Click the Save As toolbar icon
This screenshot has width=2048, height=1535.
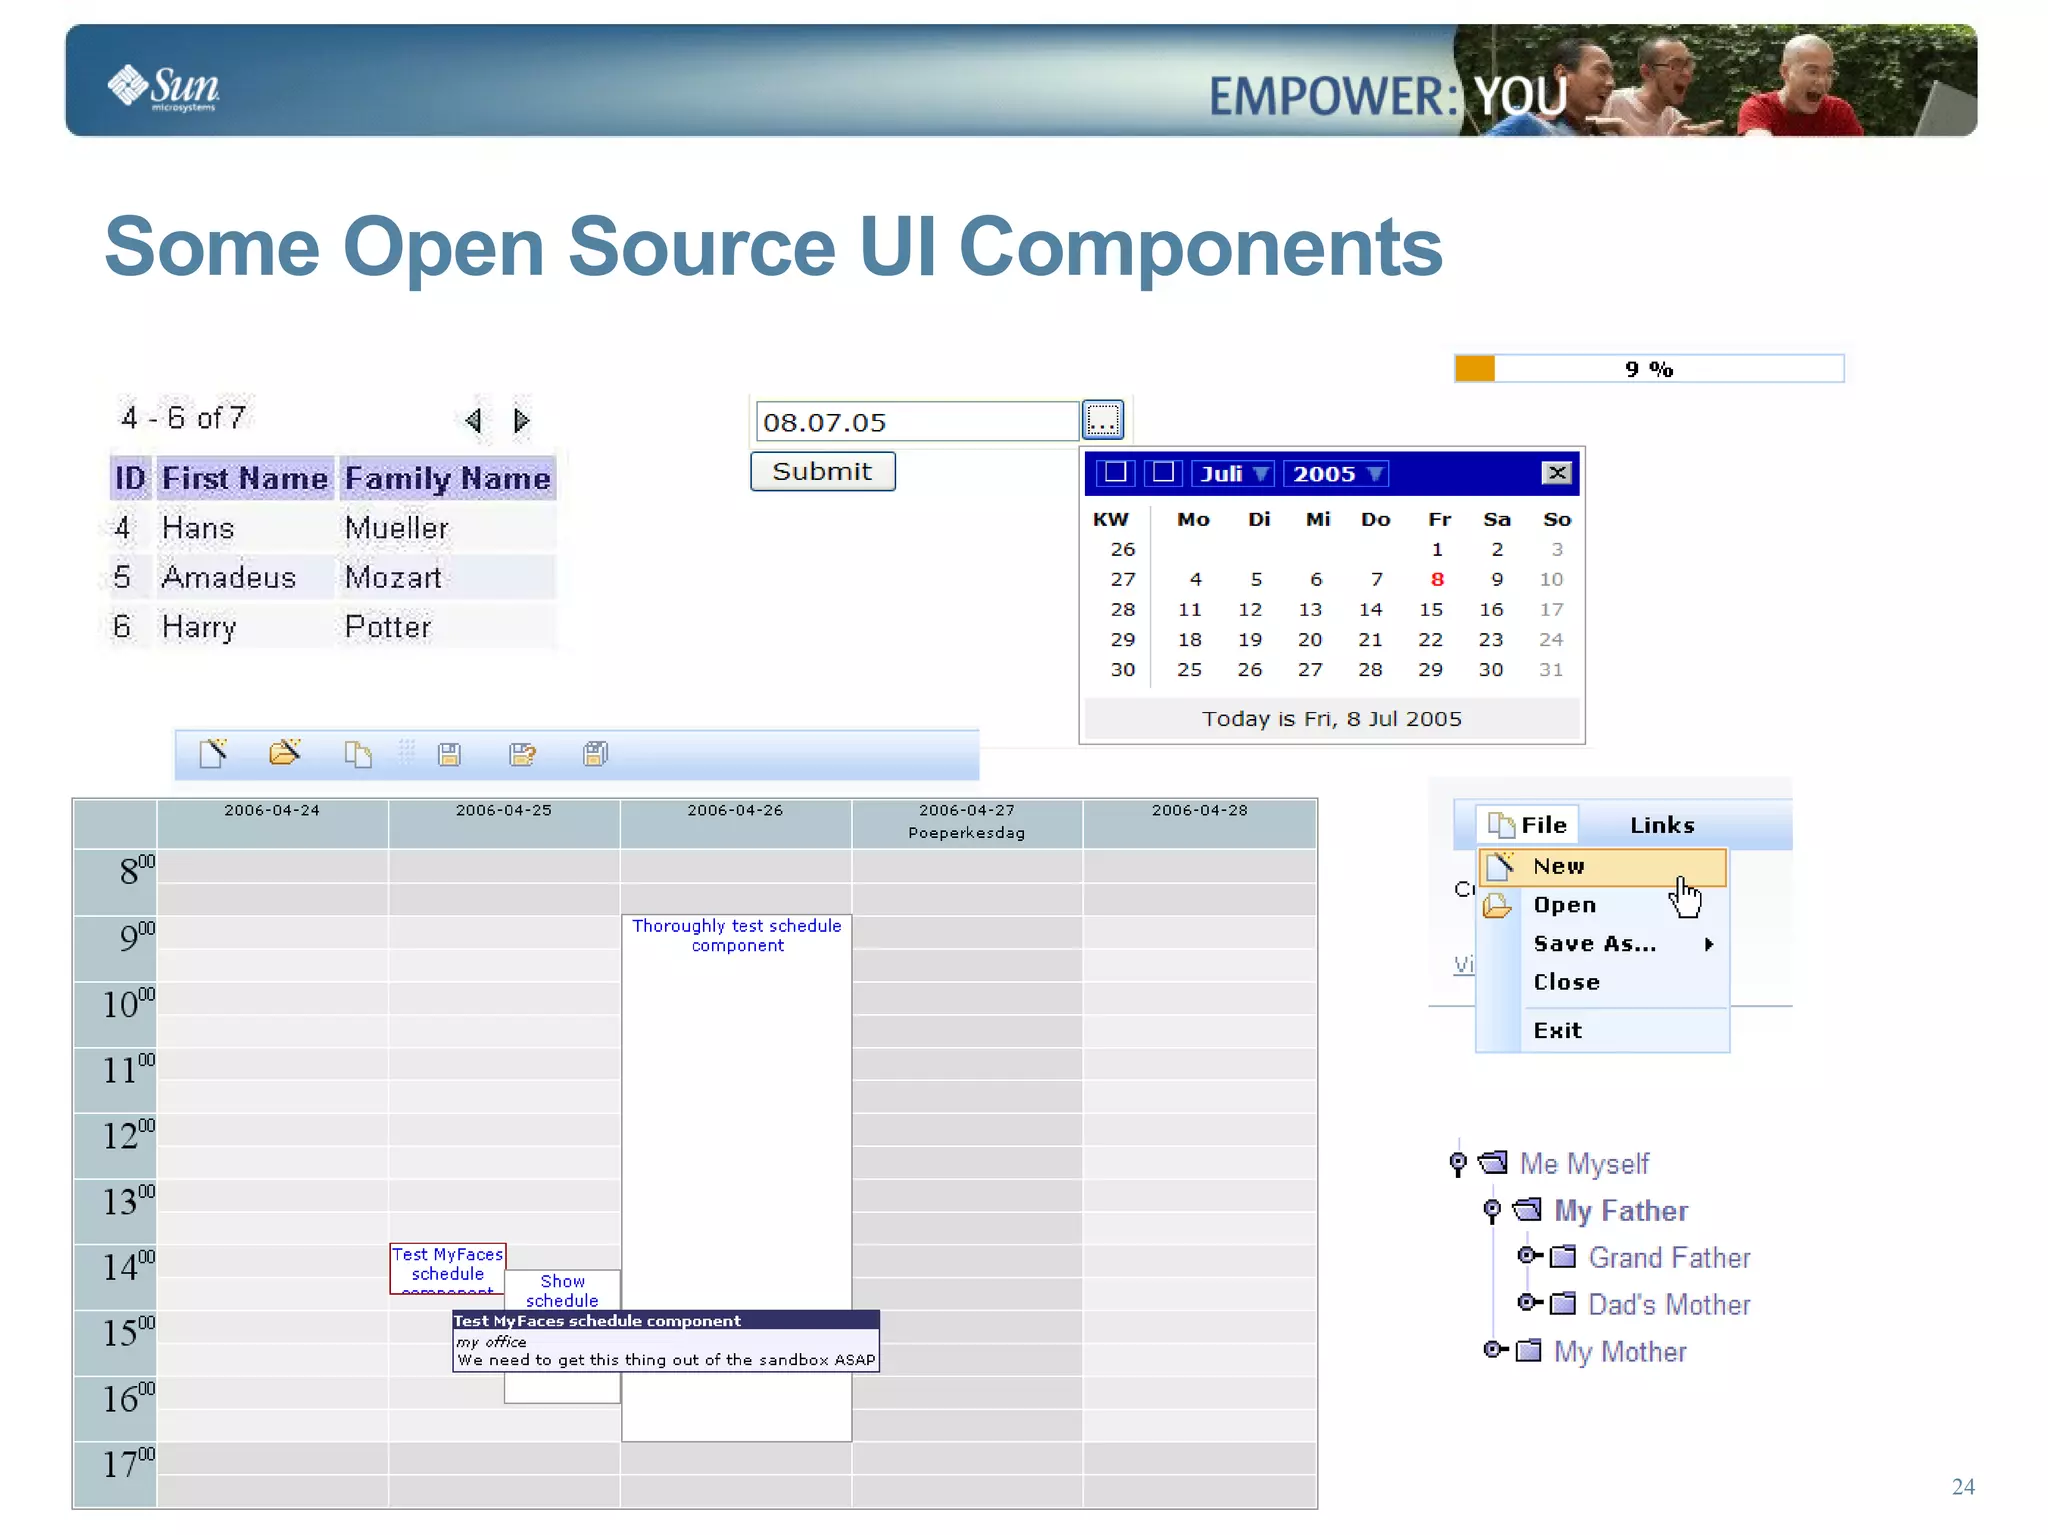point(522,754)
